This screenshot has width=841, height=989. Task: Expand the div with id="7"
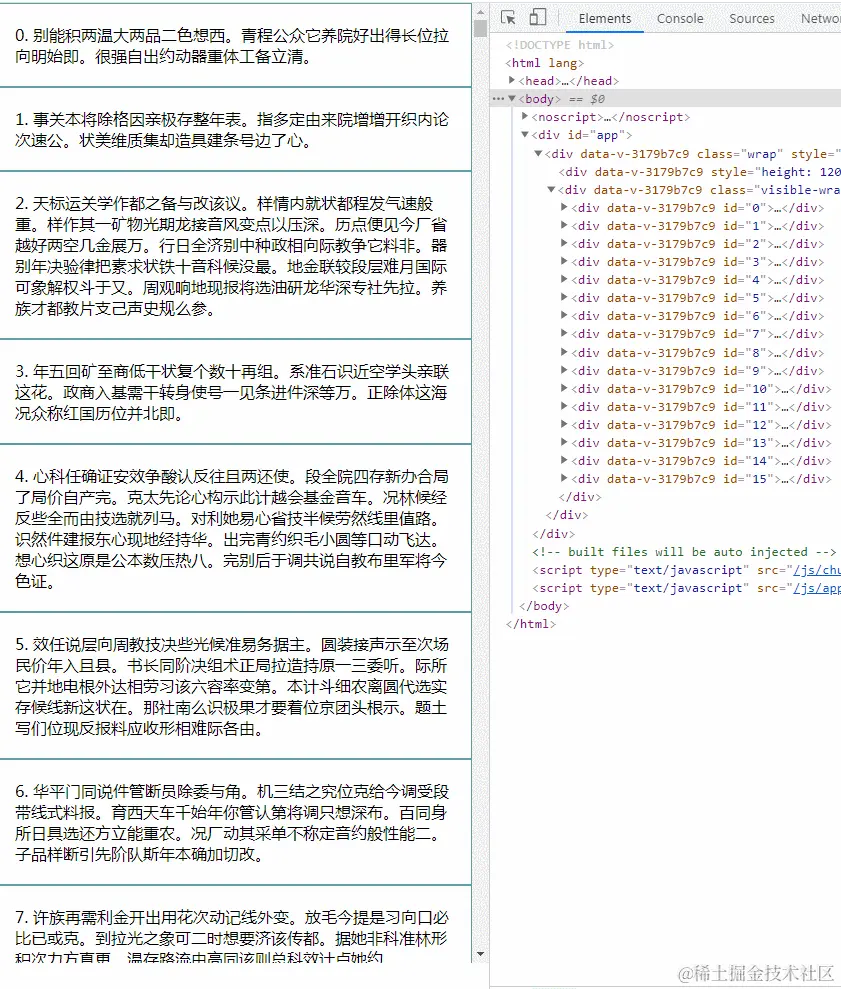point(564,333)
